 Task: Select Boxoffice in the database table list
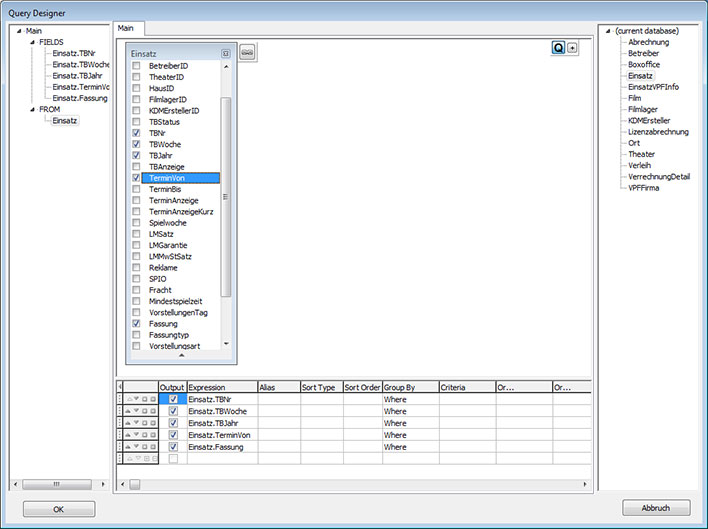pyautogui.click(x=643, y=64)
